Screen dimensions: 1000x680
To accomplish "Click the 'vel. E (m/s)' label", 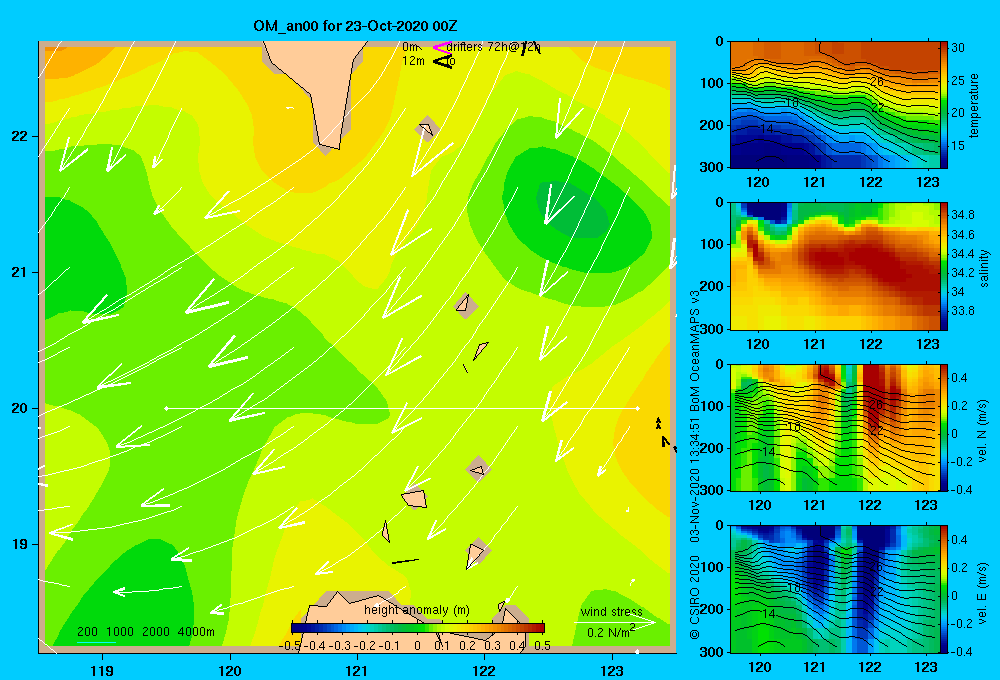I will (x=982, y=591).
